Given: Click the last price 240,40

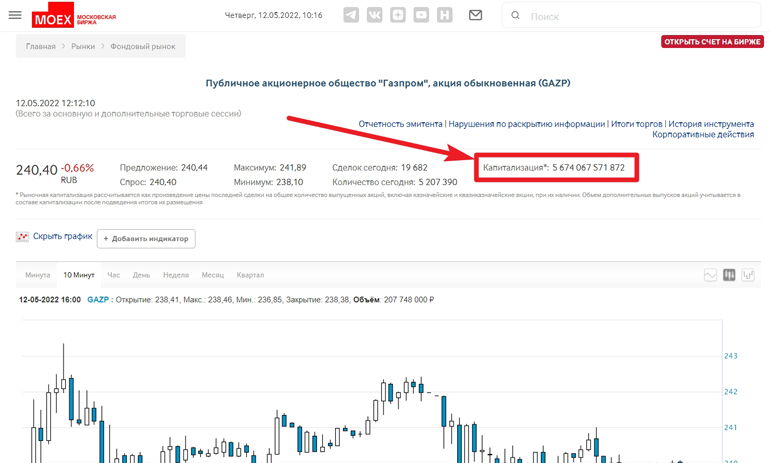Looking at the screenshot, I should tap(37, 170).
